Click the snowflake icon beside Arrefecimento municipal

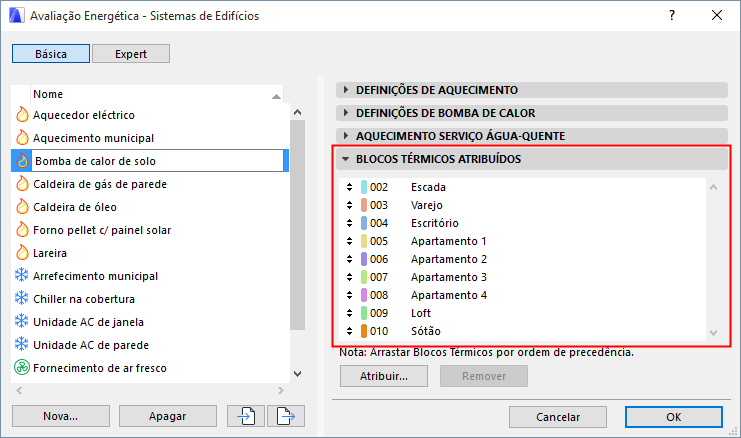22,275
